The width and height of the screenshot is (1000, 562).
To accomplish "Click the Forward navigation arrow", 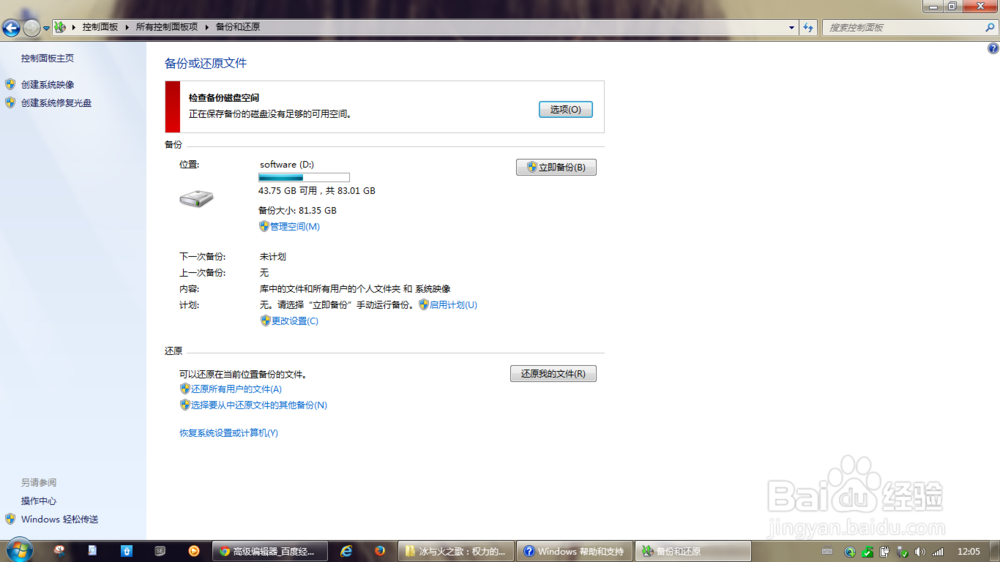I will (31, 27).
